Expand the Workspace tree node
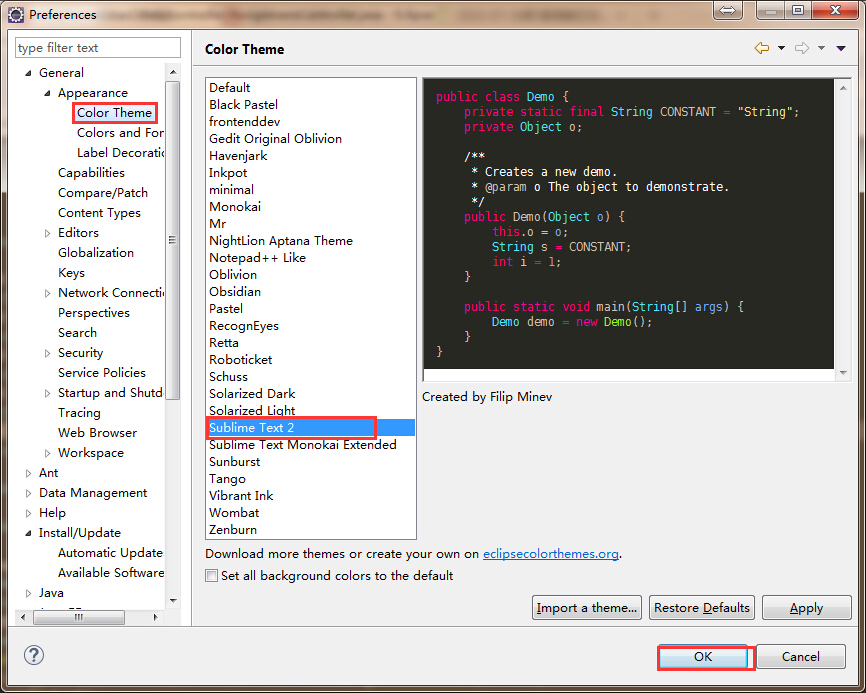The height and width of the screenshot is (693, 866). coord(47,453)
